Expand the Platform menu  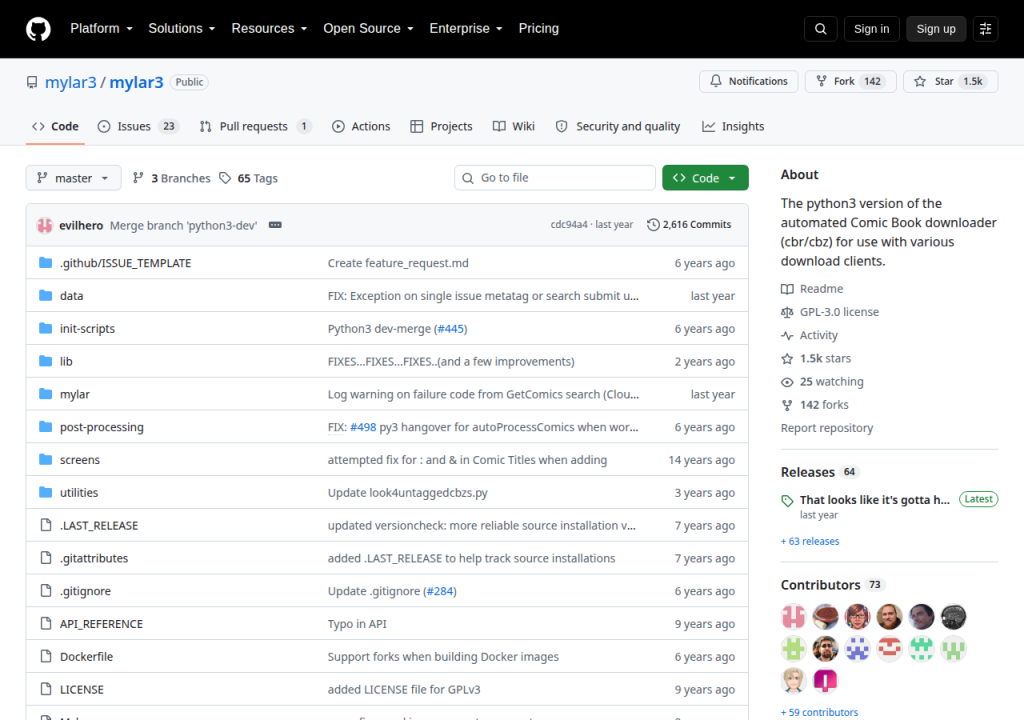point(101,29)
